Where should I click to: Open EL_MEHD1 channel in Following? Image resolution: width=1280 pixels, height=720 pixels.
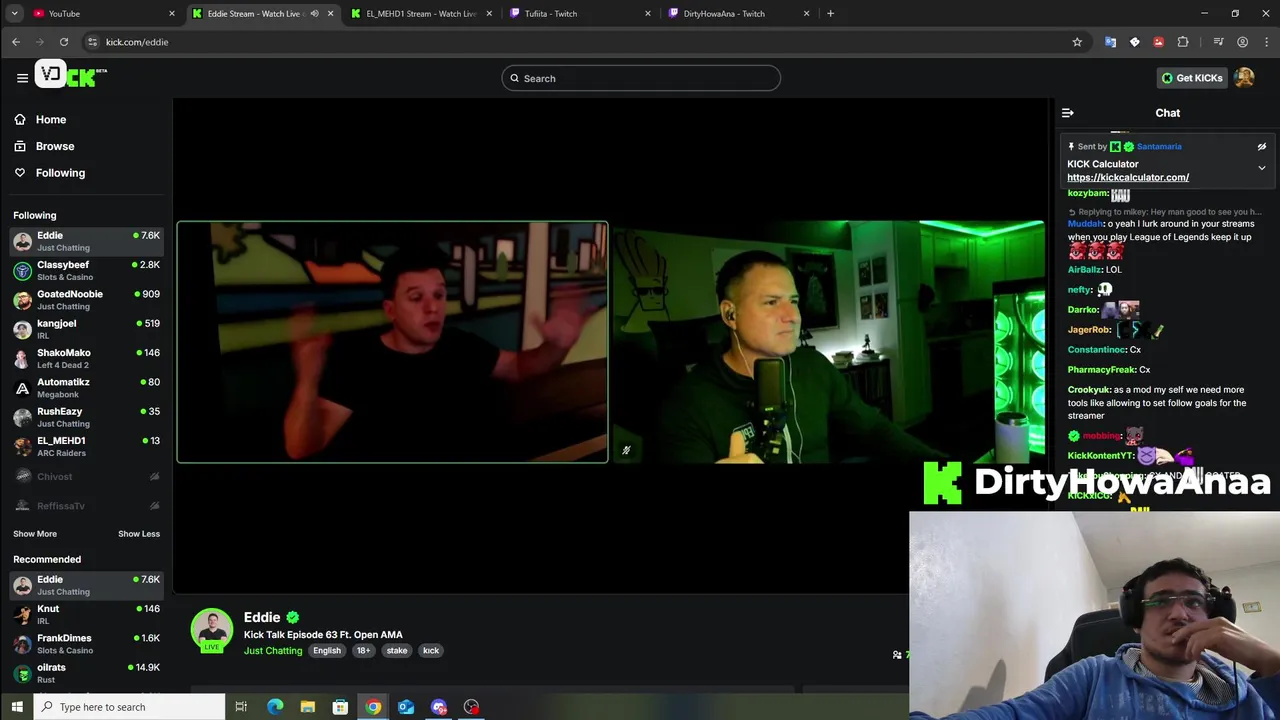pyautogui.click(x=87, y=446)
